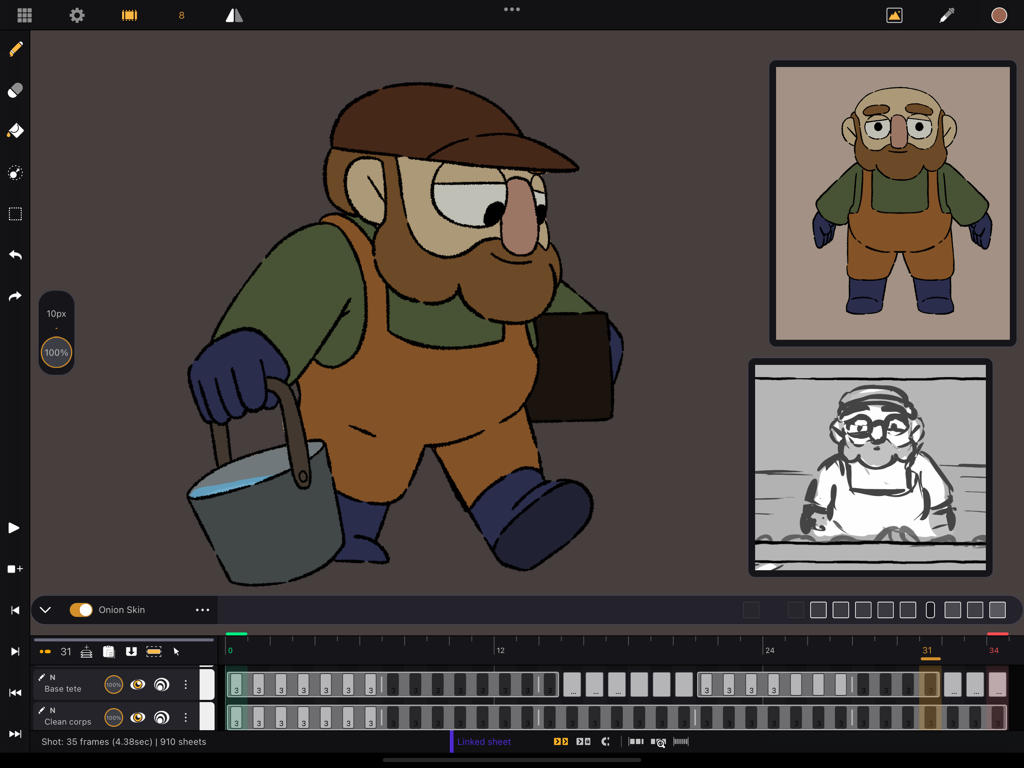
Task: Open app settings with the gear icon
Action: (77, 15)
